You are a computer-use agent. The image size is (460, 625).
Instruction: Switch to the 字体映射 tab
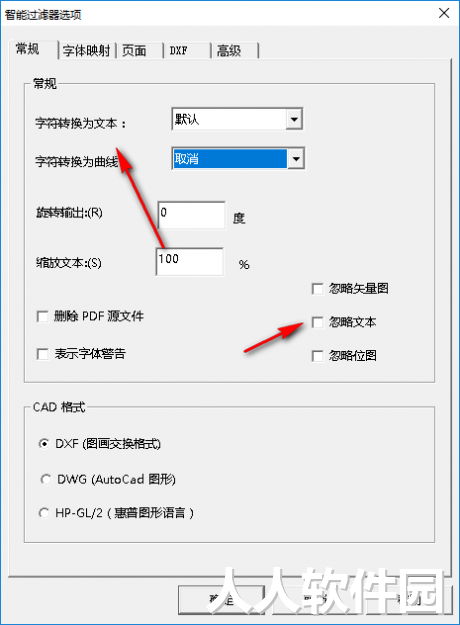point(87,50)
